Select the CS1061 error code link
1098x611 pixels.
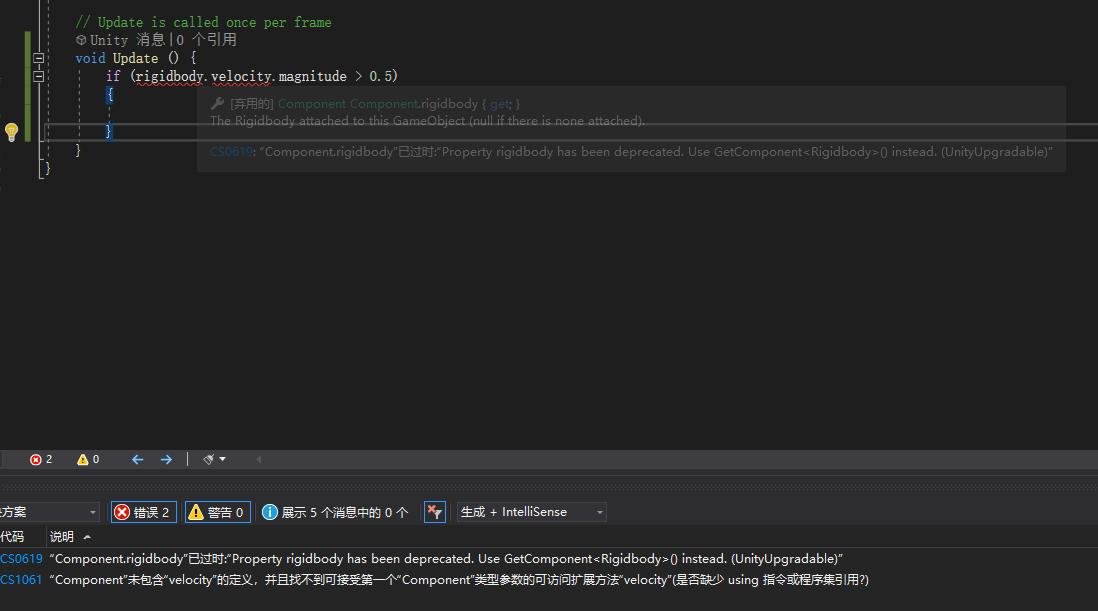(x=21, y=580)
